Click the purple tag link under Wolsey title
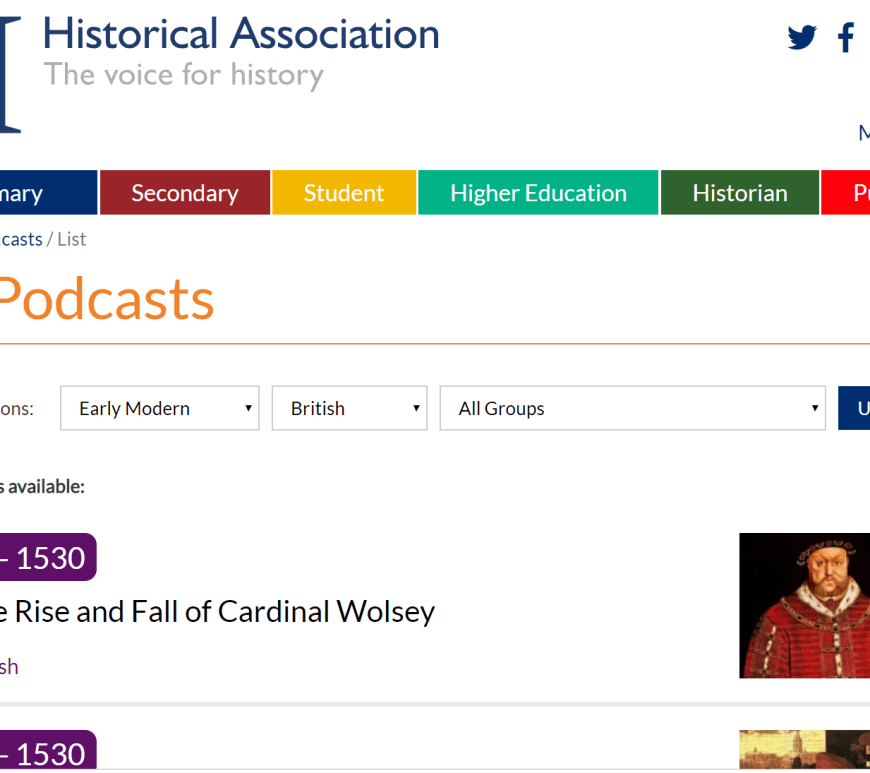 point(9,667)
